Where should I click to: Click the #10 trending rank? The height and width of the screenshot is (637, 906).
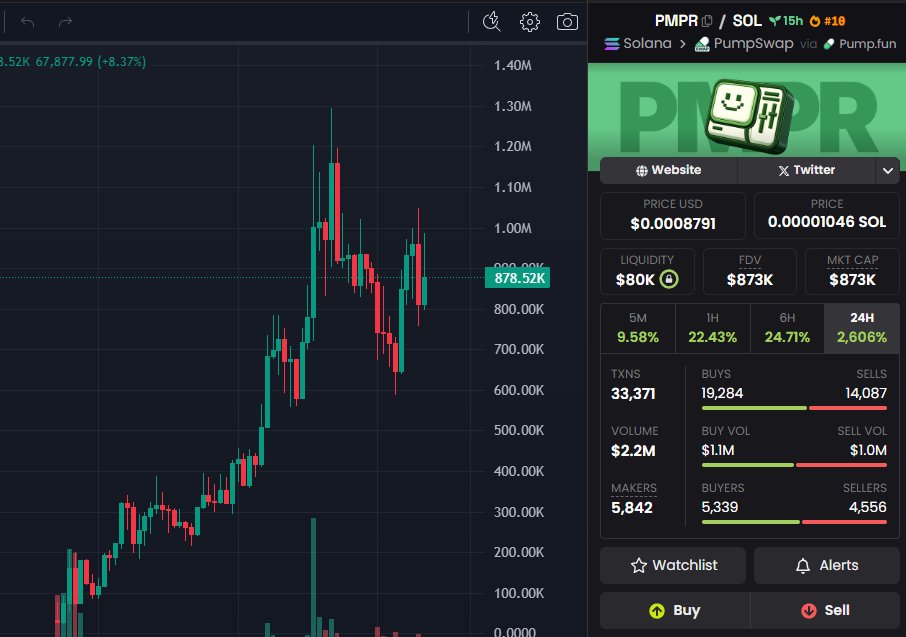click(834, 21)
